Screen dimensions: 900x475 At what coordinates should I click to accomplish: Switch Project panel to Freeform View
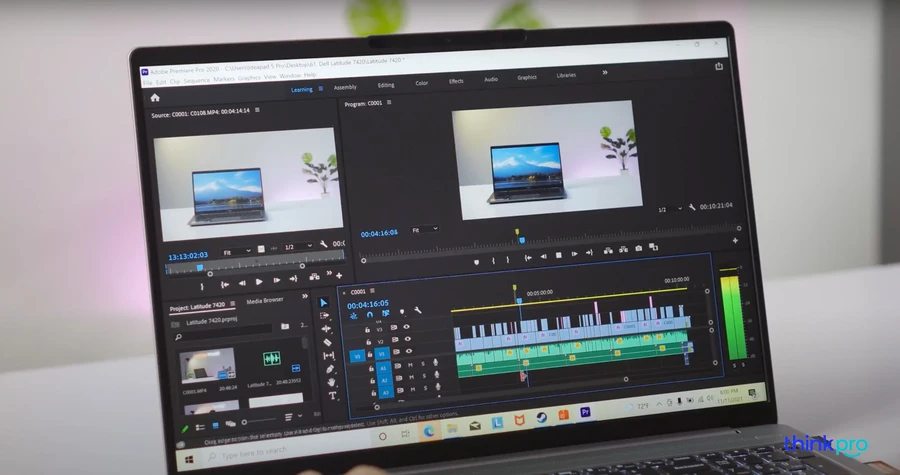[231, 424]
